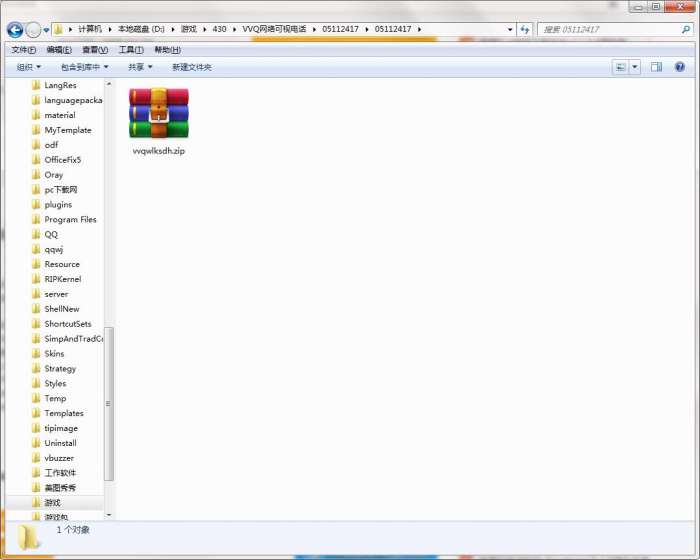Select the odf folder in tree
The width and height of the screenshot is (700, 560).
point(45,145)
